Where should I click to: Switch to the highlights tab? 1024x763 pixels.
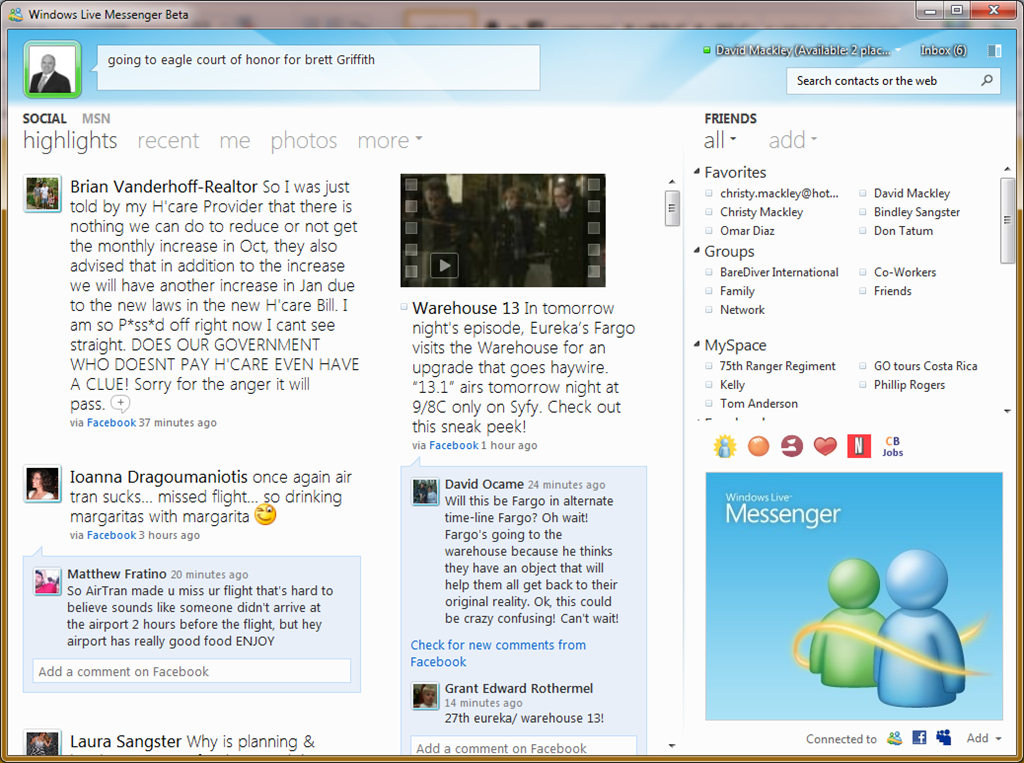pyautogui.click(x=70, y=140)
